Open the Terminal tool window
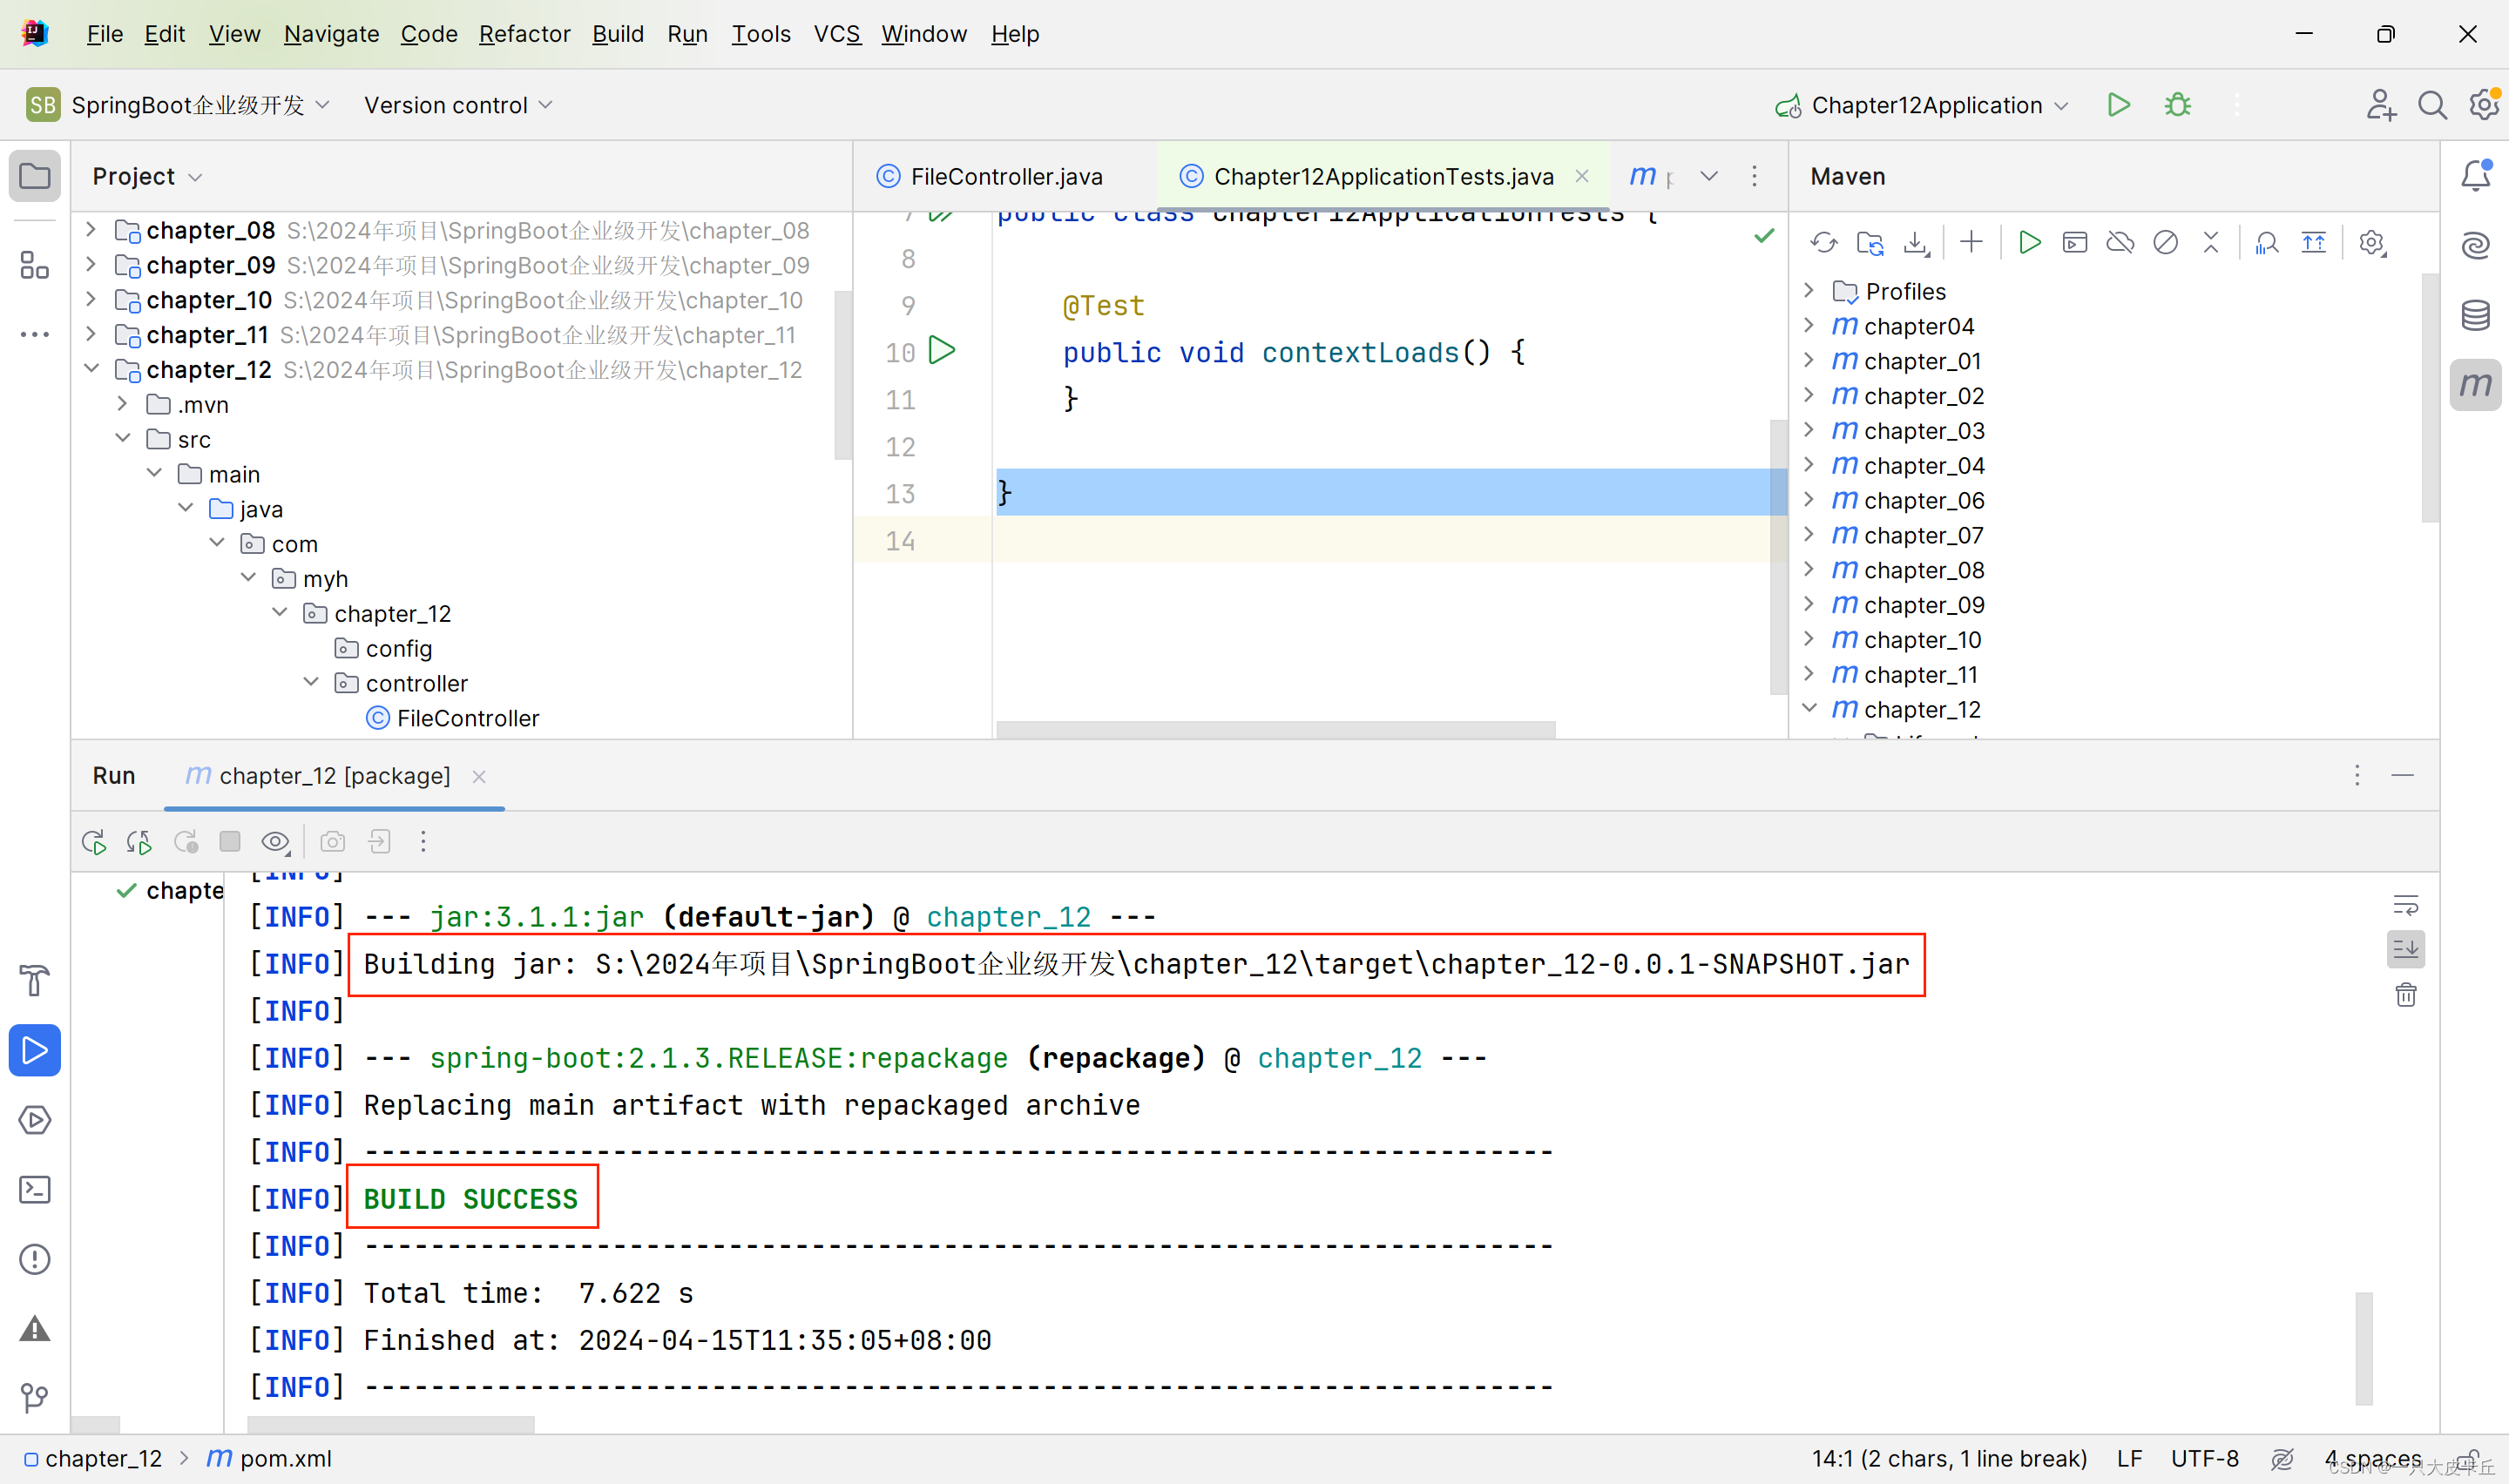The height and width of the screenshot is (1484, 2509). (35, 1189)
